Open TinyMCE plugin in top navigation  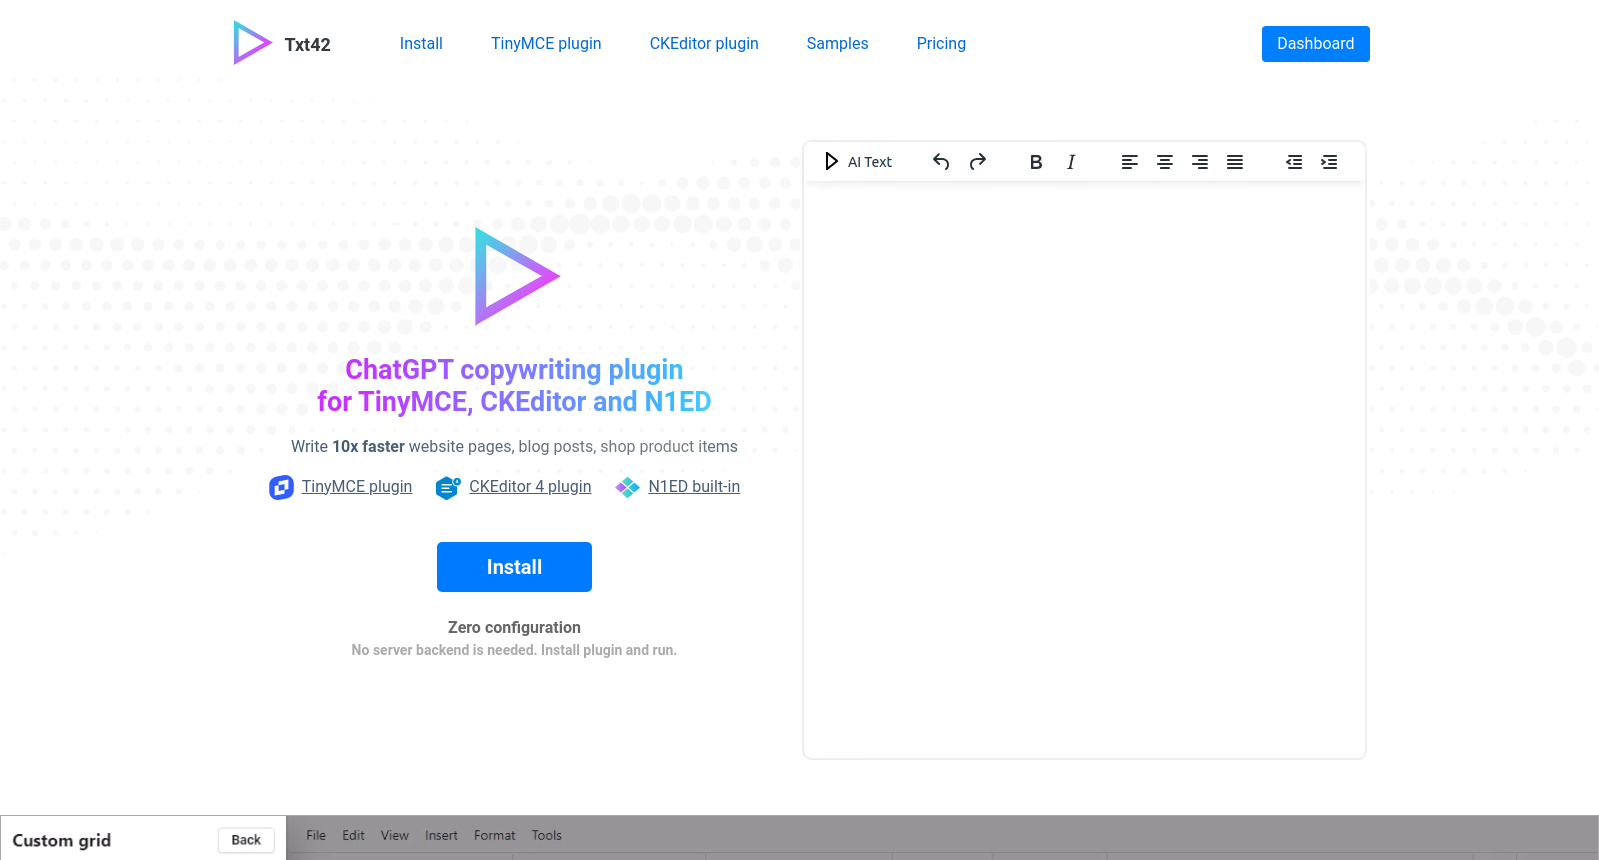point(546,44)
